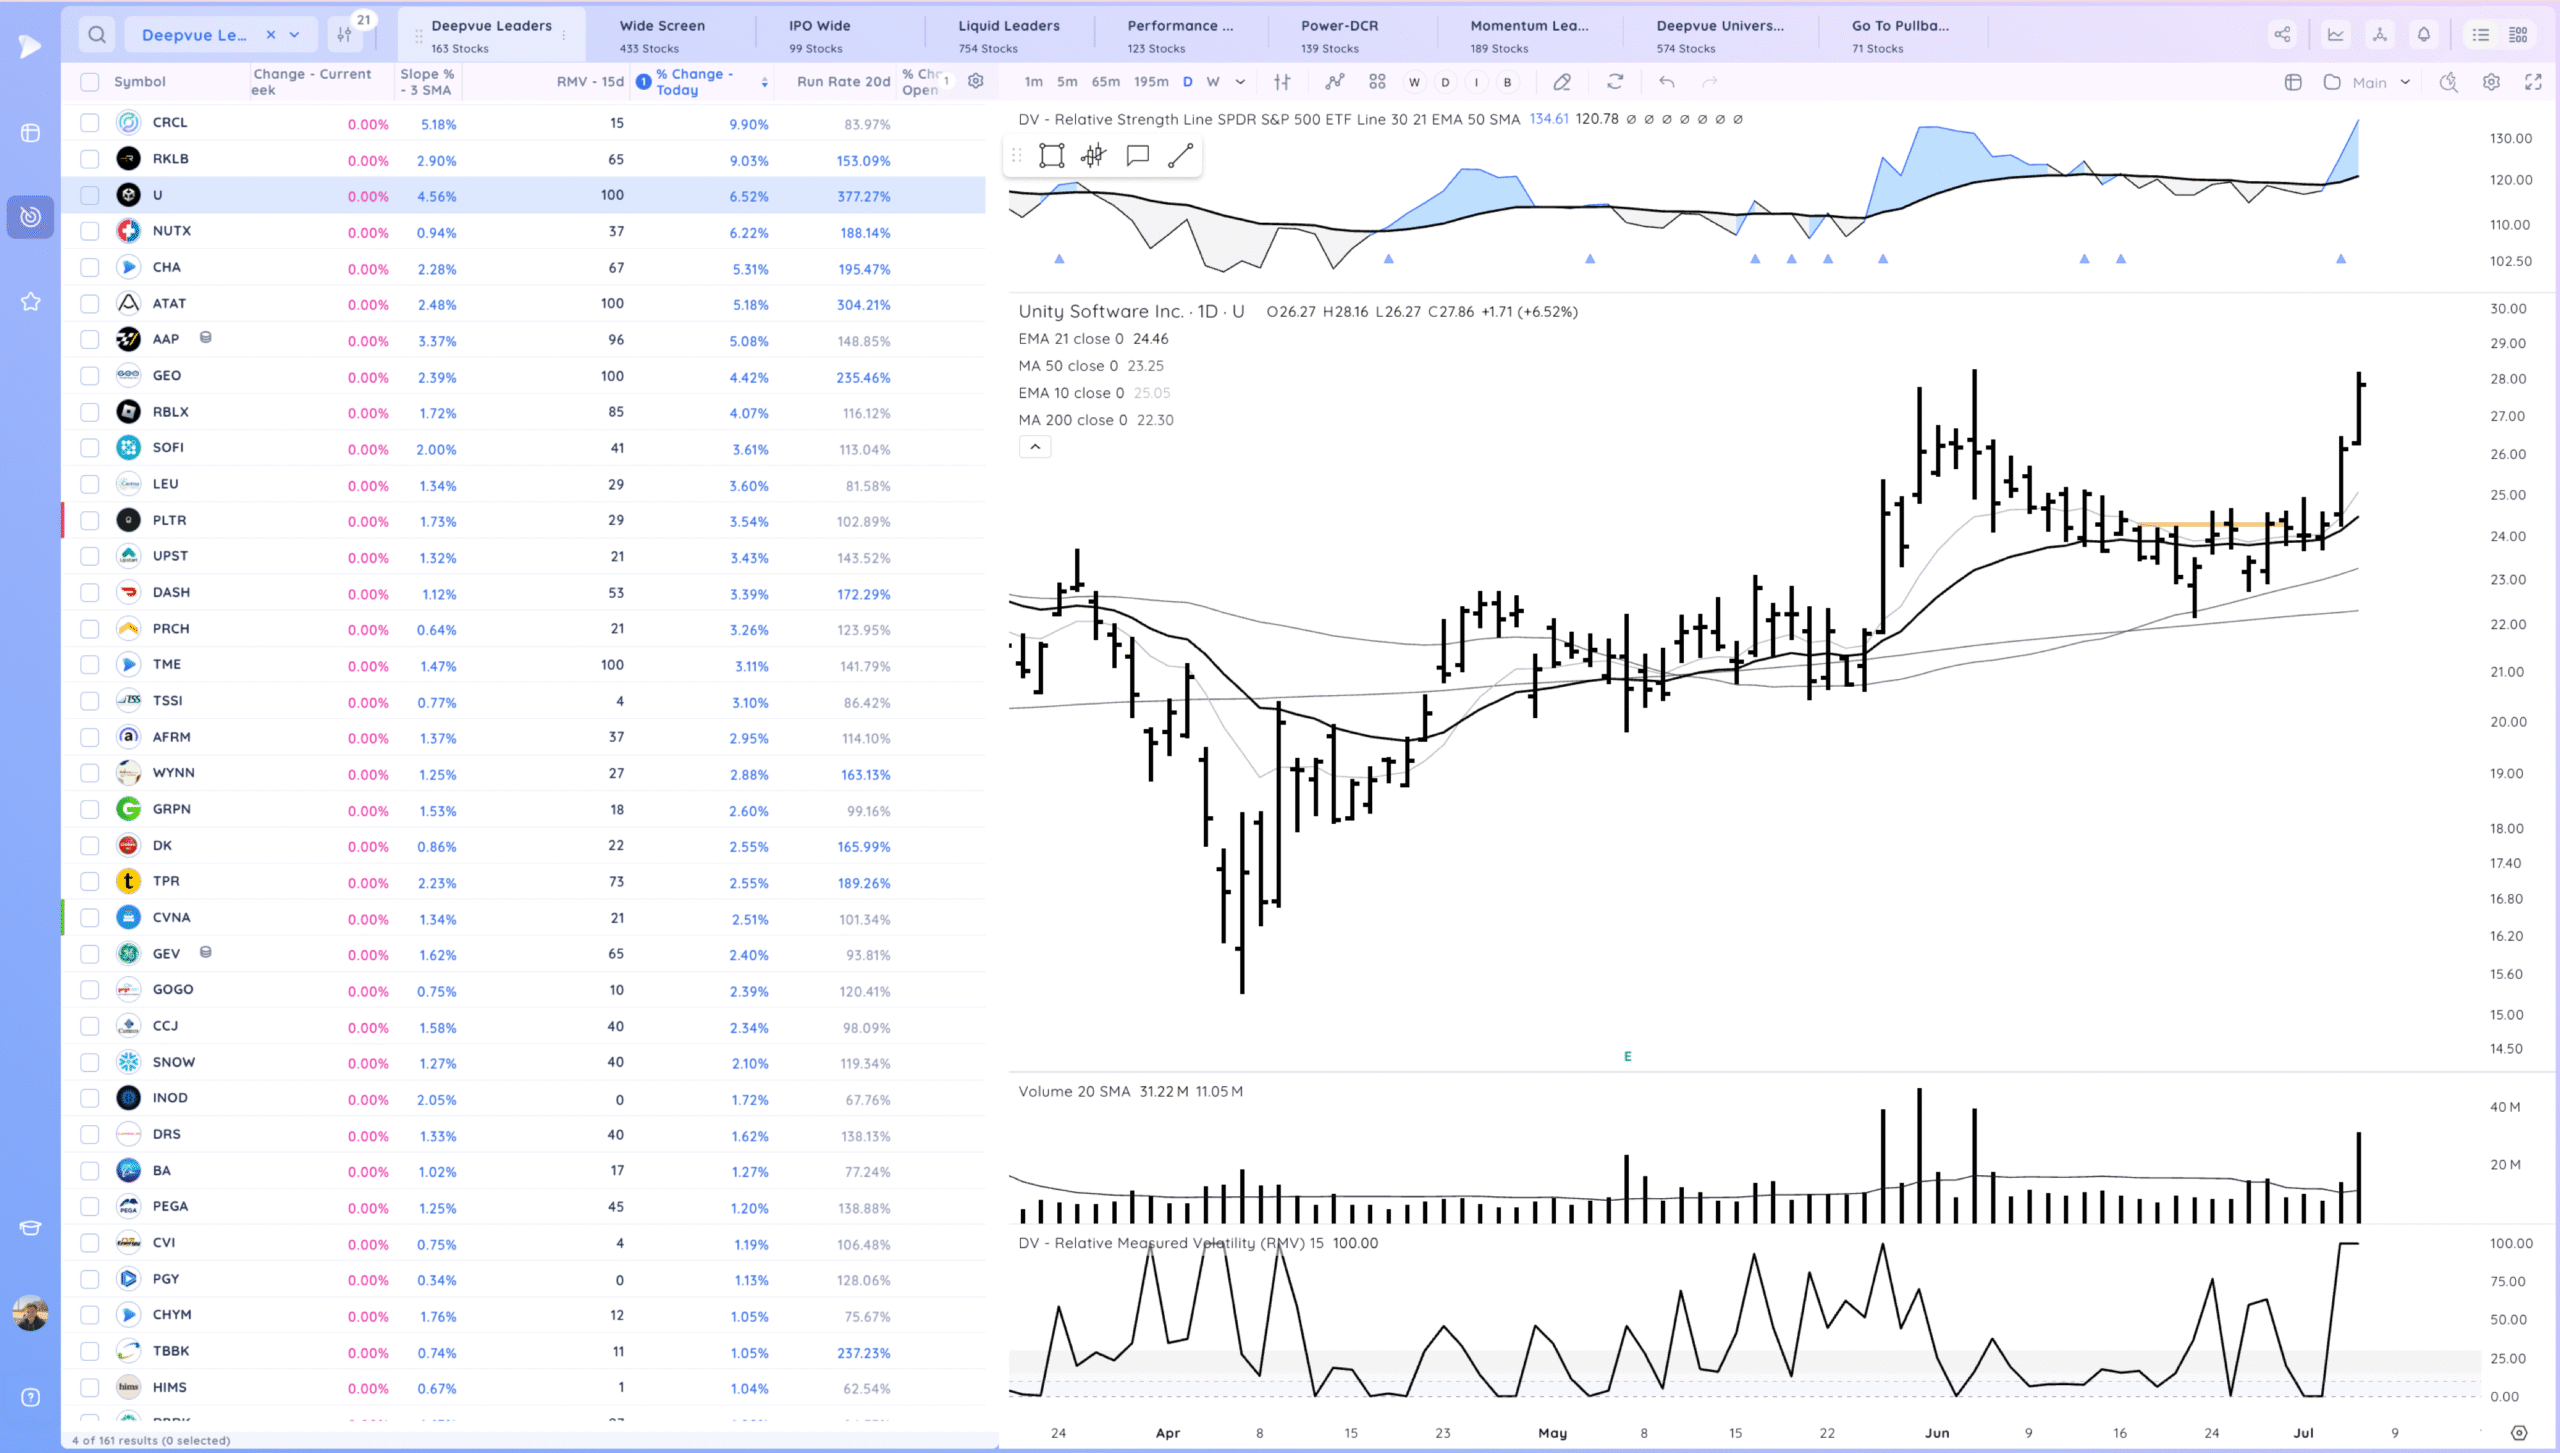This screenshot has width=2560, height=1453.
Task: Choose the rectangle drawing tool
Action: click(1051, 155)
